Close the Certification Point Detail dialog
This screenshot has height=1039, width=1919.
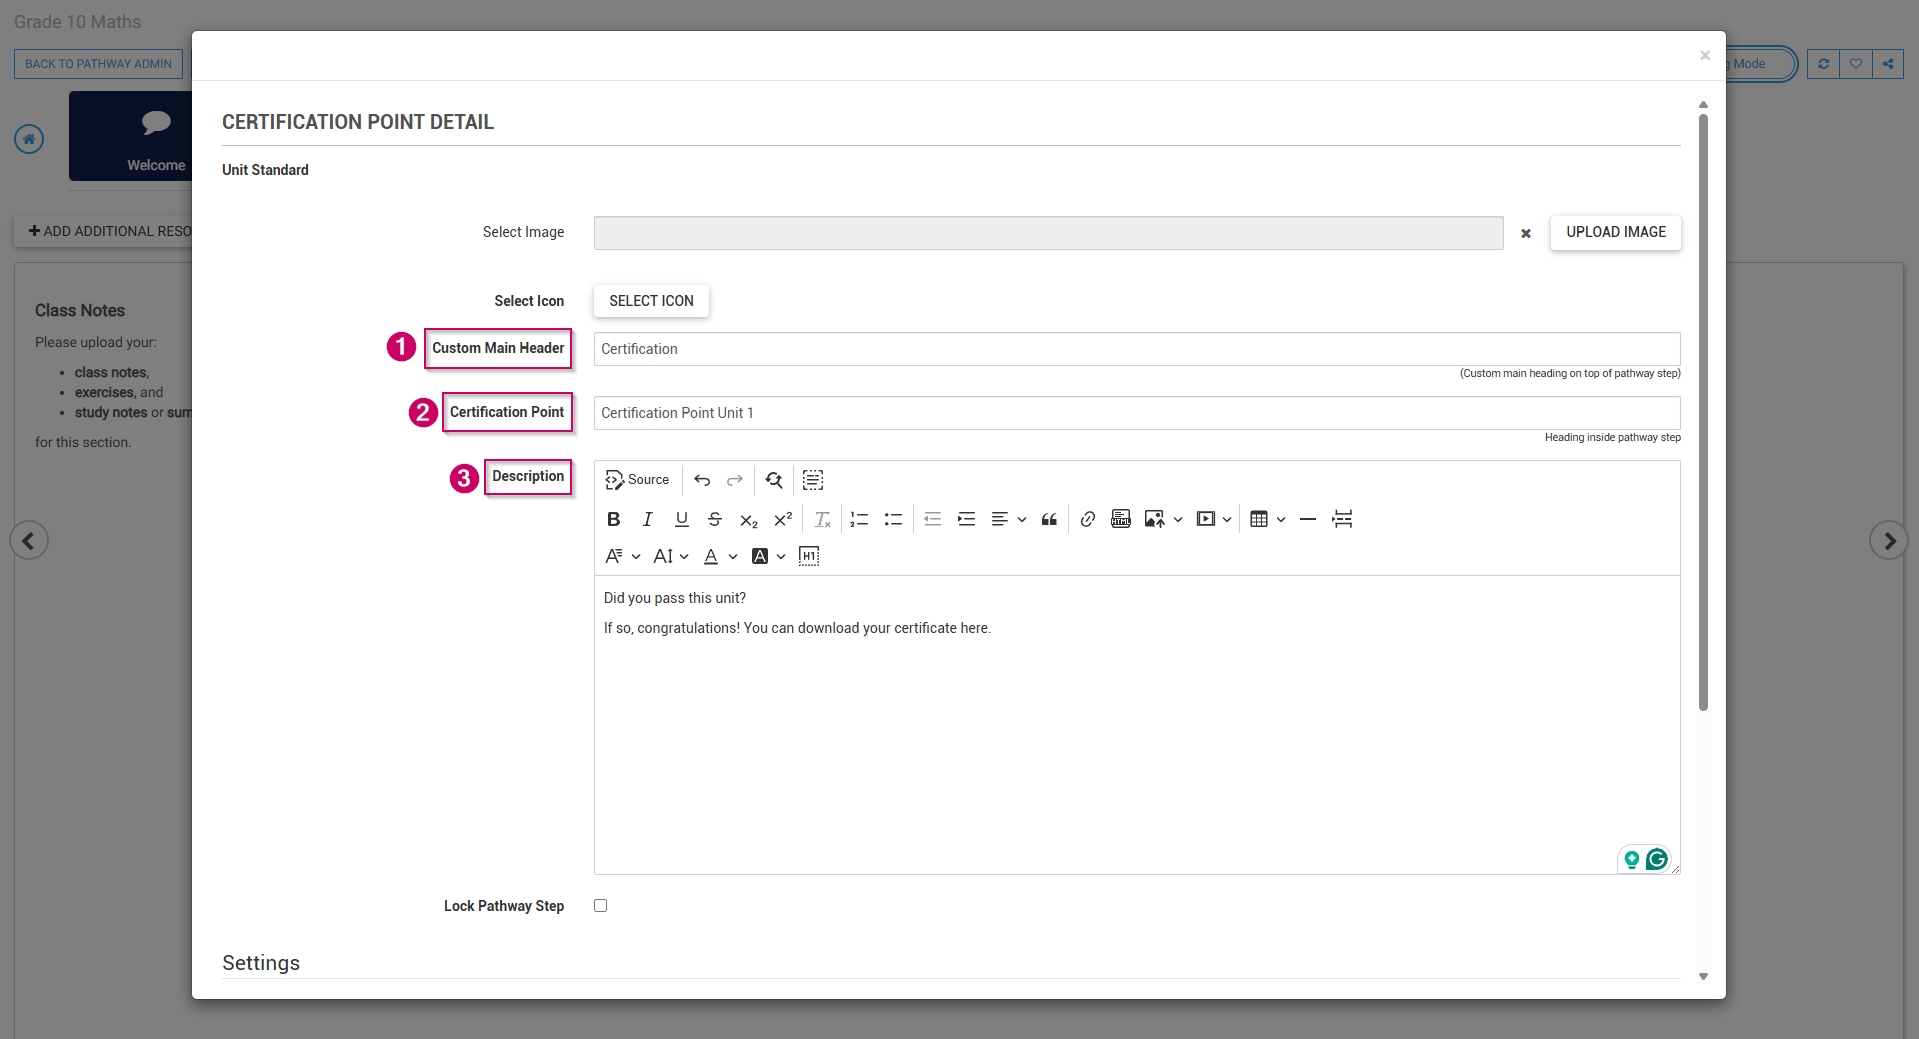(1705, 55)
